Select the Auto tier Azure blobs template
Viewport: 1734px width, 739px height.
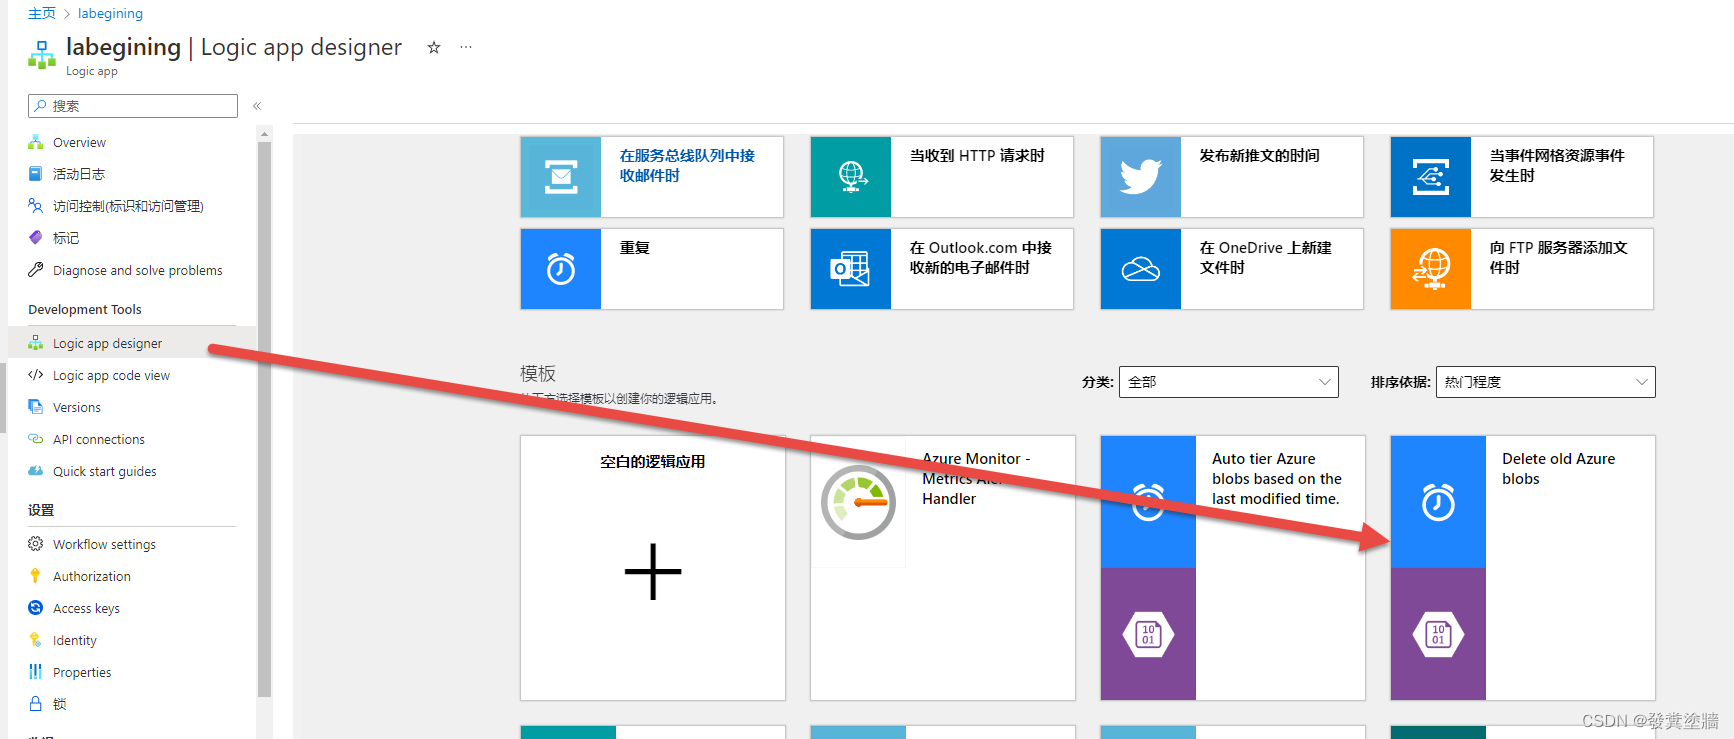(x=1232, y=567)
